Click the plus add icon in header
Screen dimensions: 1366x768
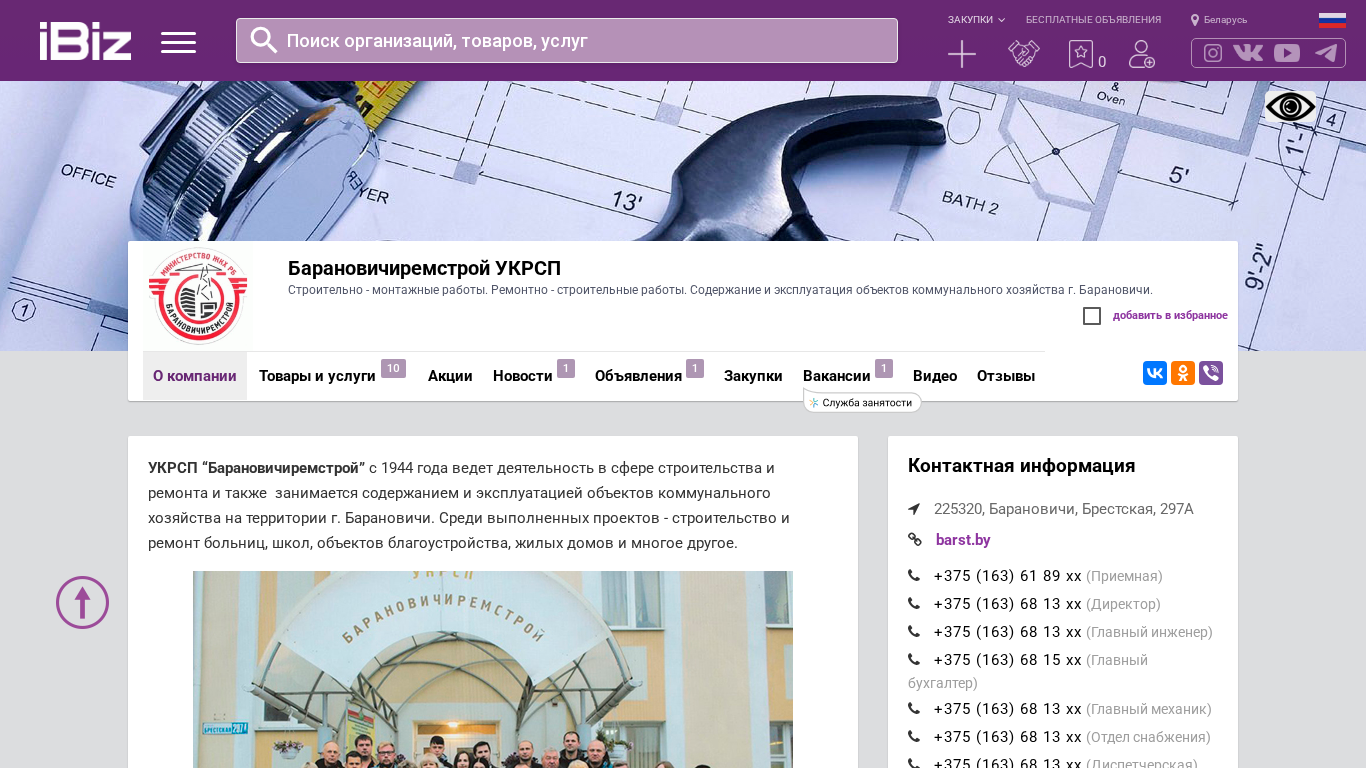click(962, 54)
